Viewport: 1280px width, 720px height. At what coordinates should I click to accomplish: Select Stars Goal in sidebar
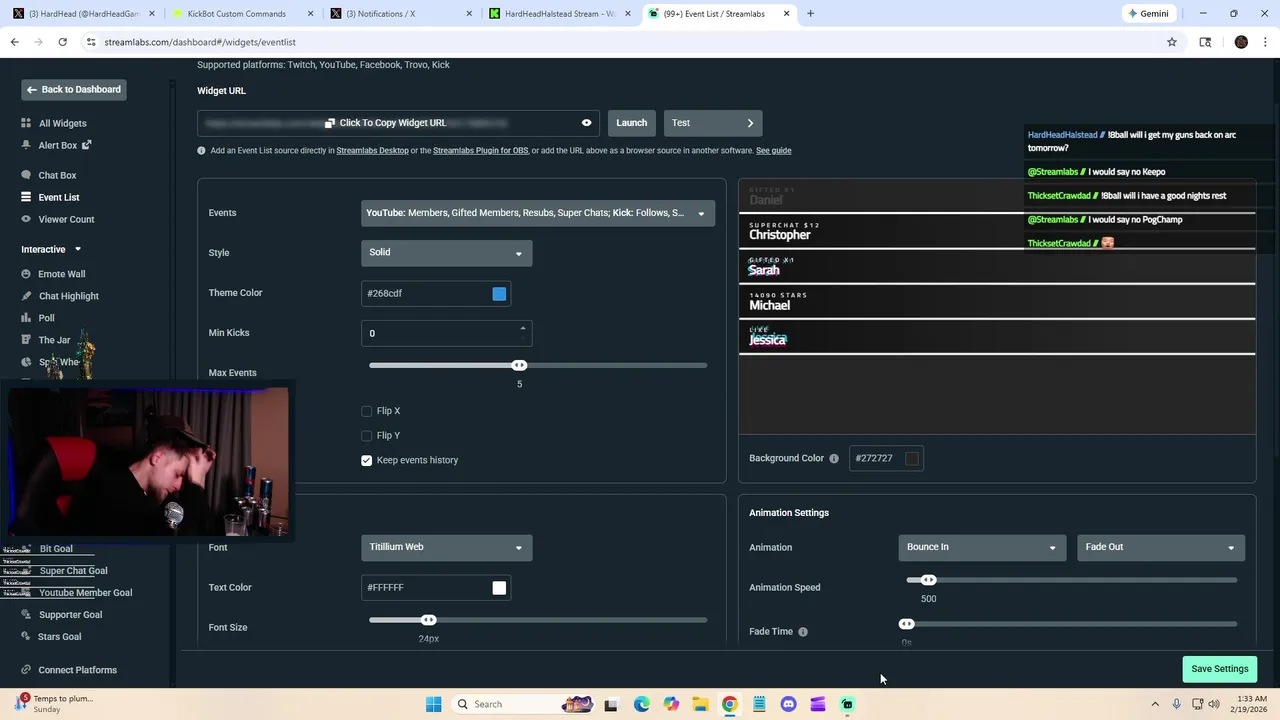(x=60, y=637)
